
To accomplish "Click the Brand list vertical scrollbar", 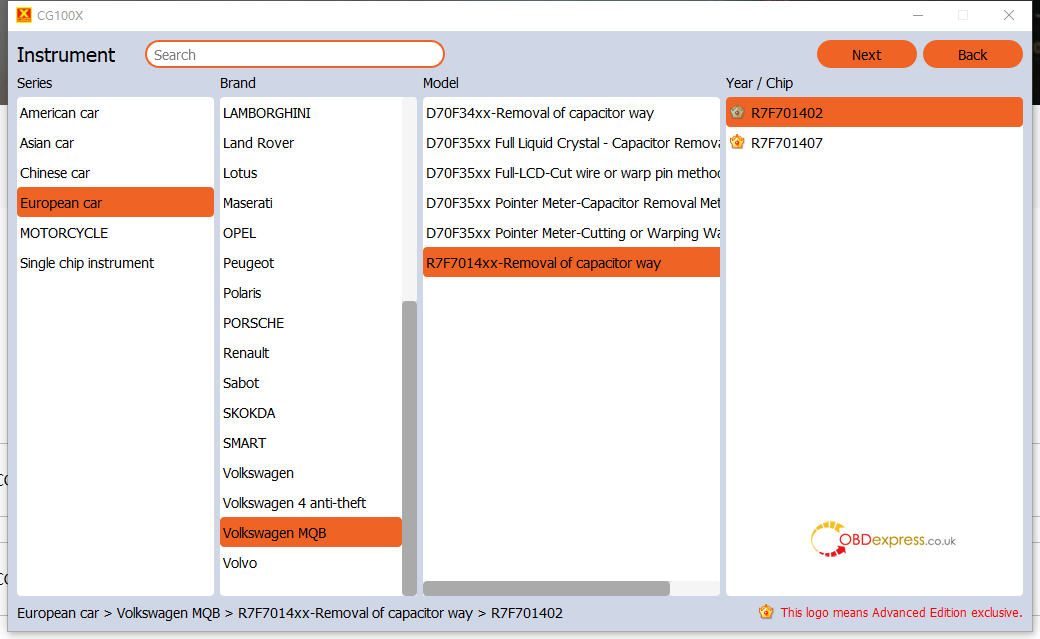I will (x=409, y=448).
